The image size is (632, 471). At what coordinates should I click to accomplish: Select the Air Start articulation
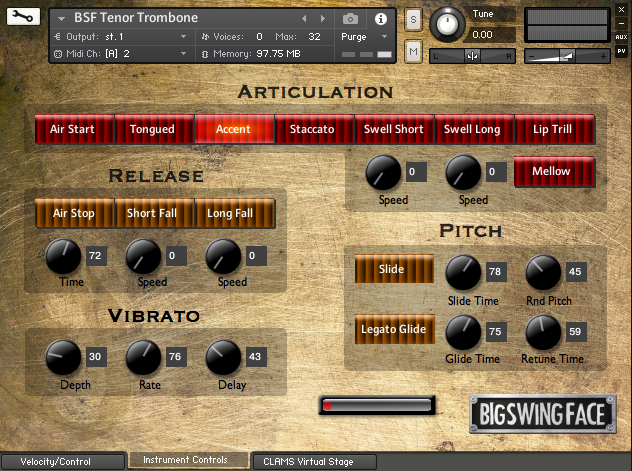tap(75, 129)
